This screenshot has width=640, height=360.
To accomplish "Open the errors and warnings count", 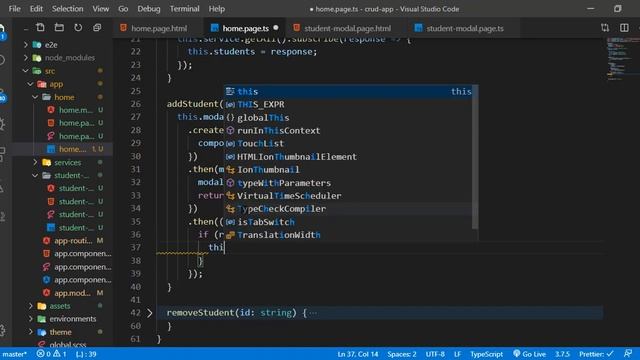I will click(x=51, y=354).
